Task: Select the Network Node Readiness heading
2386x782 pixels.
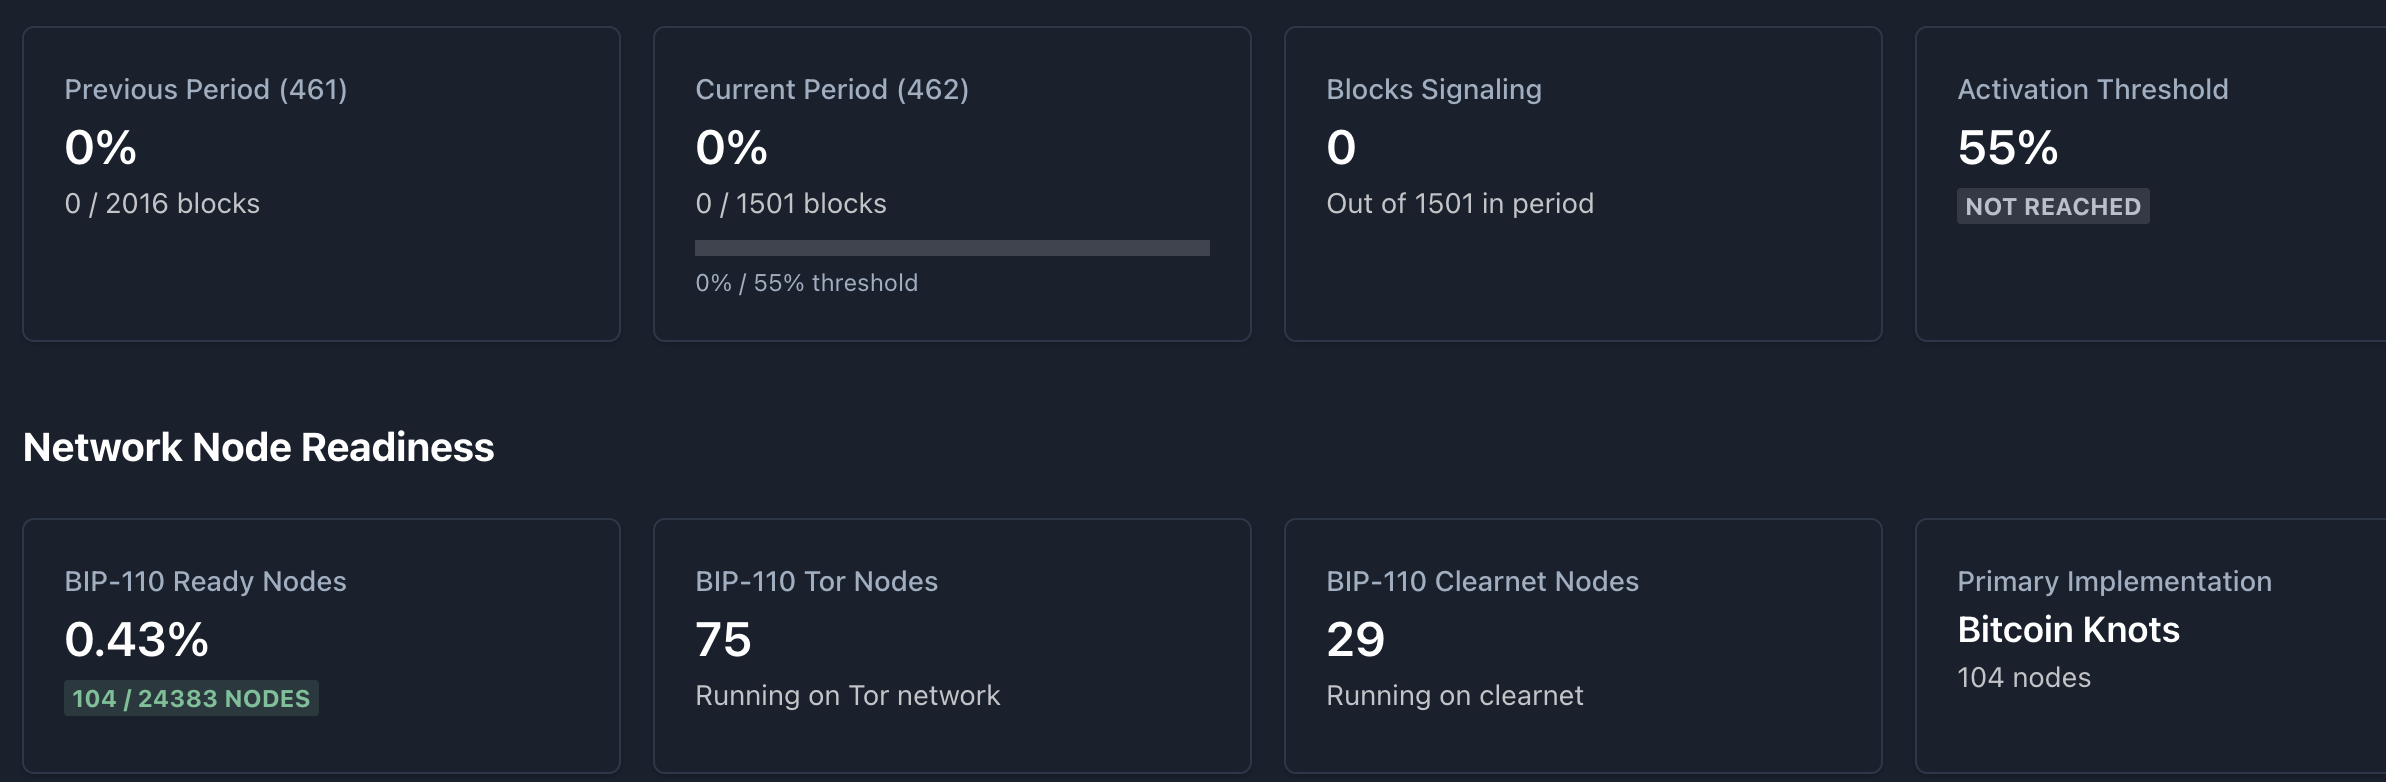Action: click(258, 448)
